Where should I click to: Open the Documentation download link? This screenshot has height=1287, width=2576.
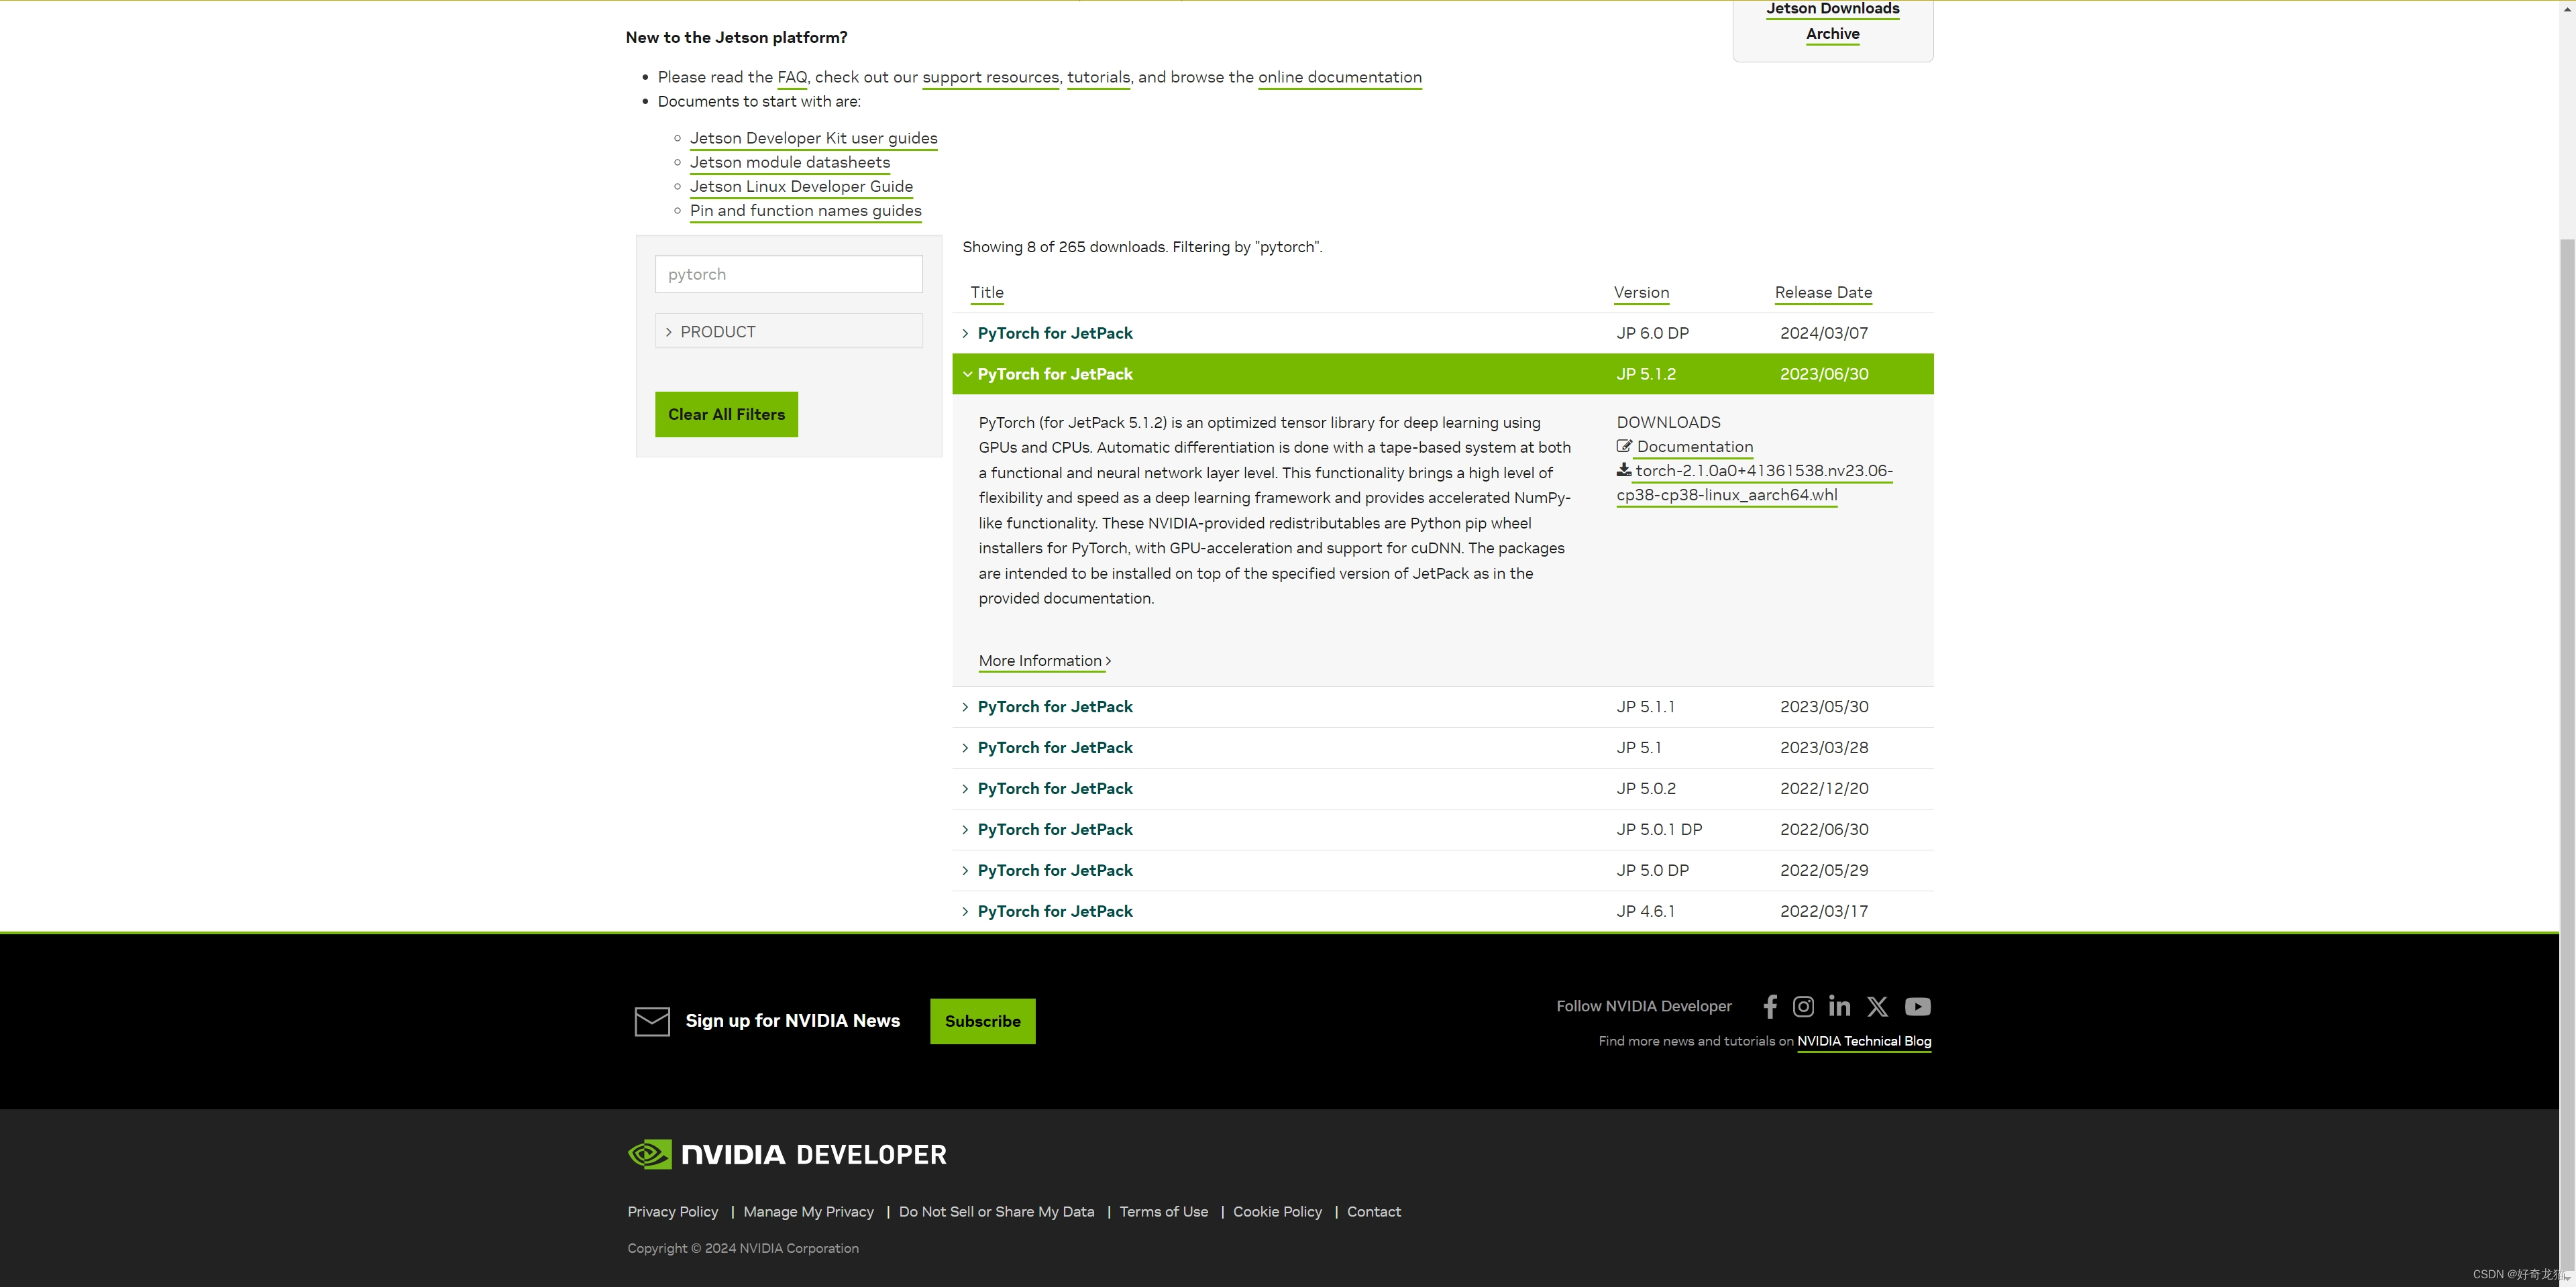click(x=1694, y=447)
